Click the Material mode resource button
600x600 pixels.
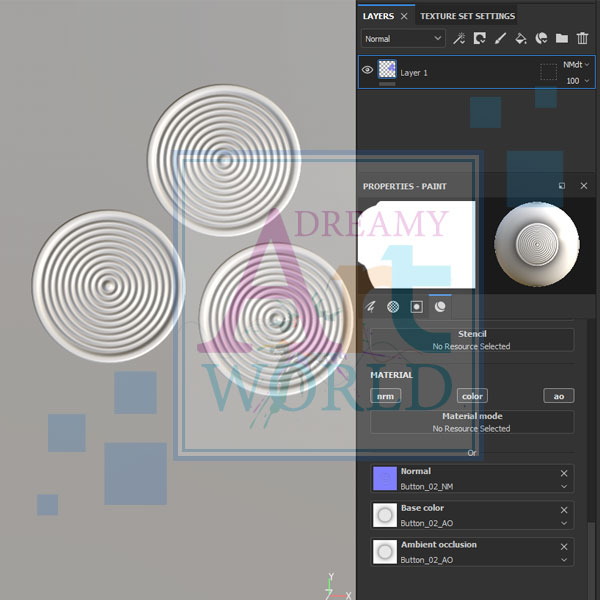pyautogui.click(x=471, y=422)
